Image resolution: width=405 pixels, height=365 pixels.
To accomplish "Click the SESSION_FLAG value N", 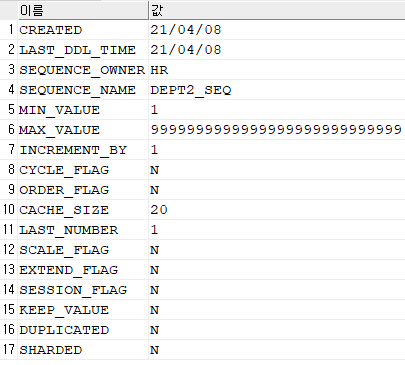I will (277, 290).
